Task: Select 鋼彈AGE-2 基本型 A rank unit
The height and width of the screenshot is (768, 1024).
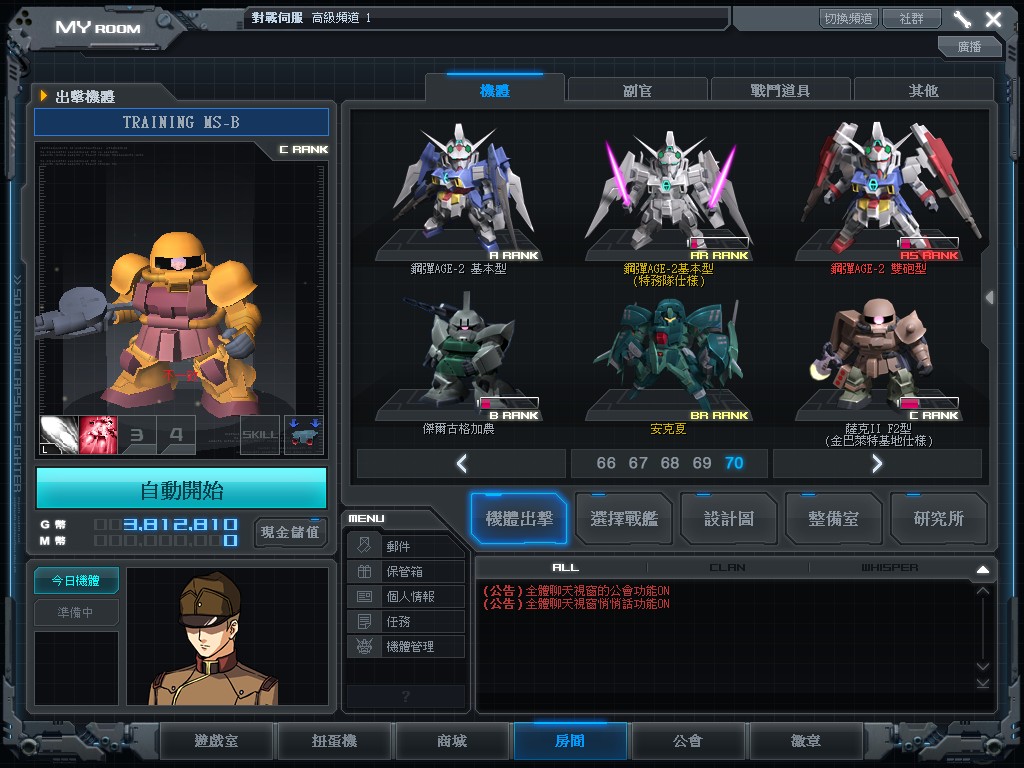Action: (458, 196)
